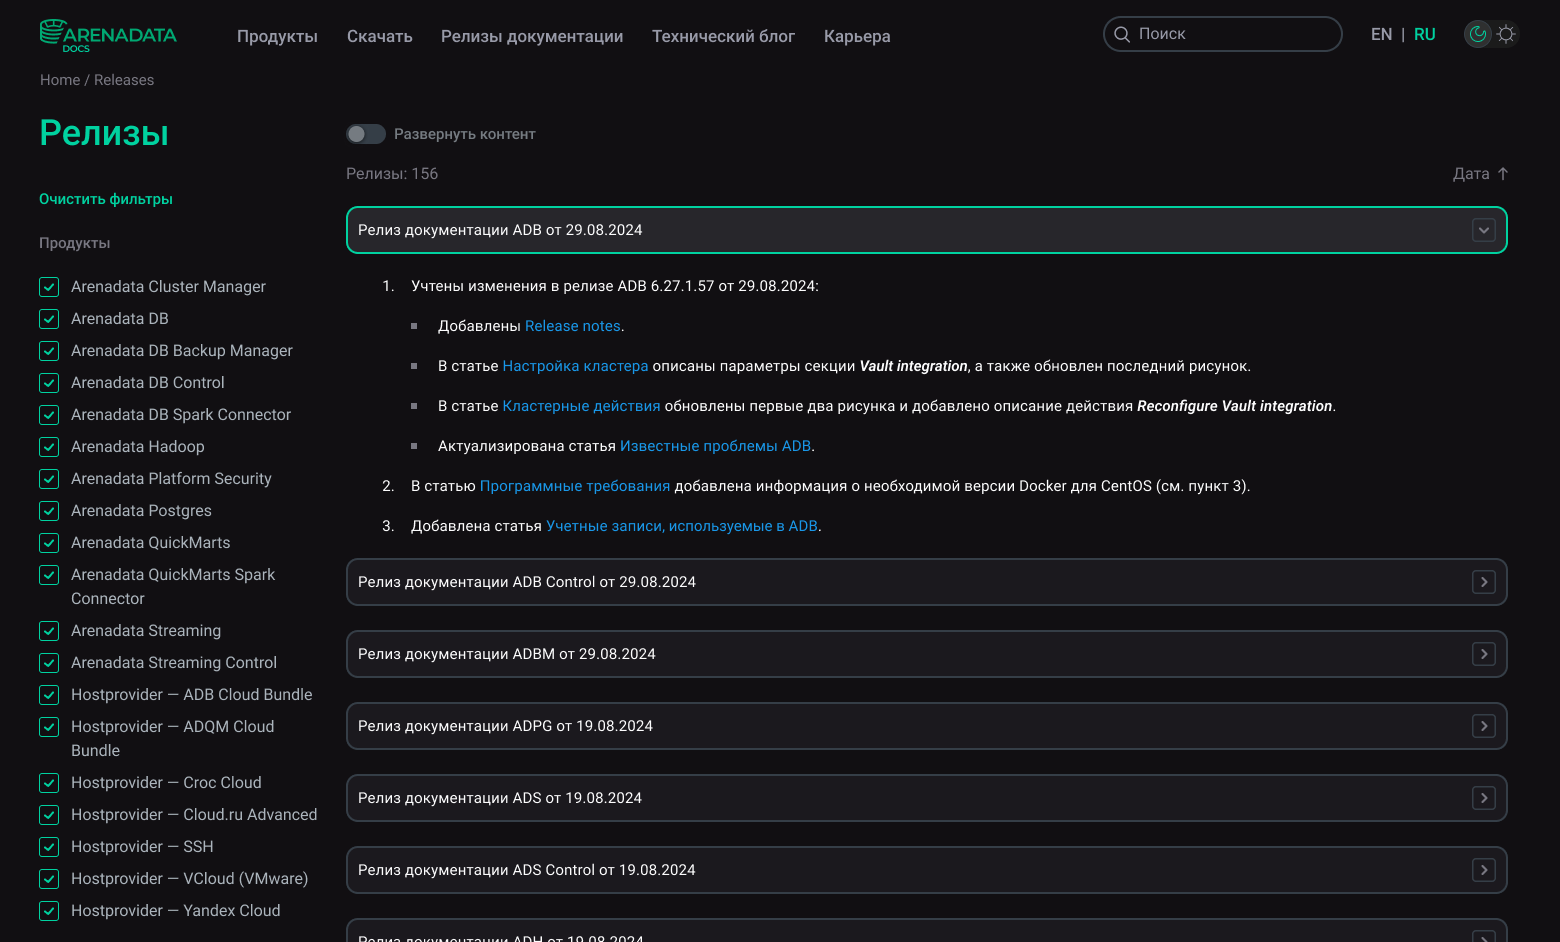Open Релизы документации menu item

pyautogui.click(x=532, y=36)
